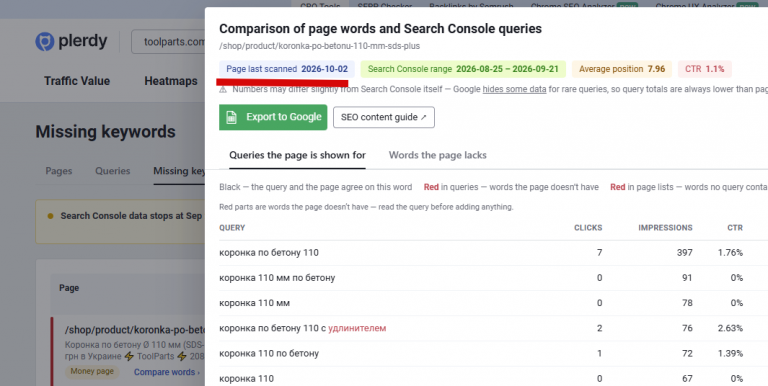768x386 pixels.
Task: Click the /shop/product/koronka-po-beto page row link
Action: (134, 330)
